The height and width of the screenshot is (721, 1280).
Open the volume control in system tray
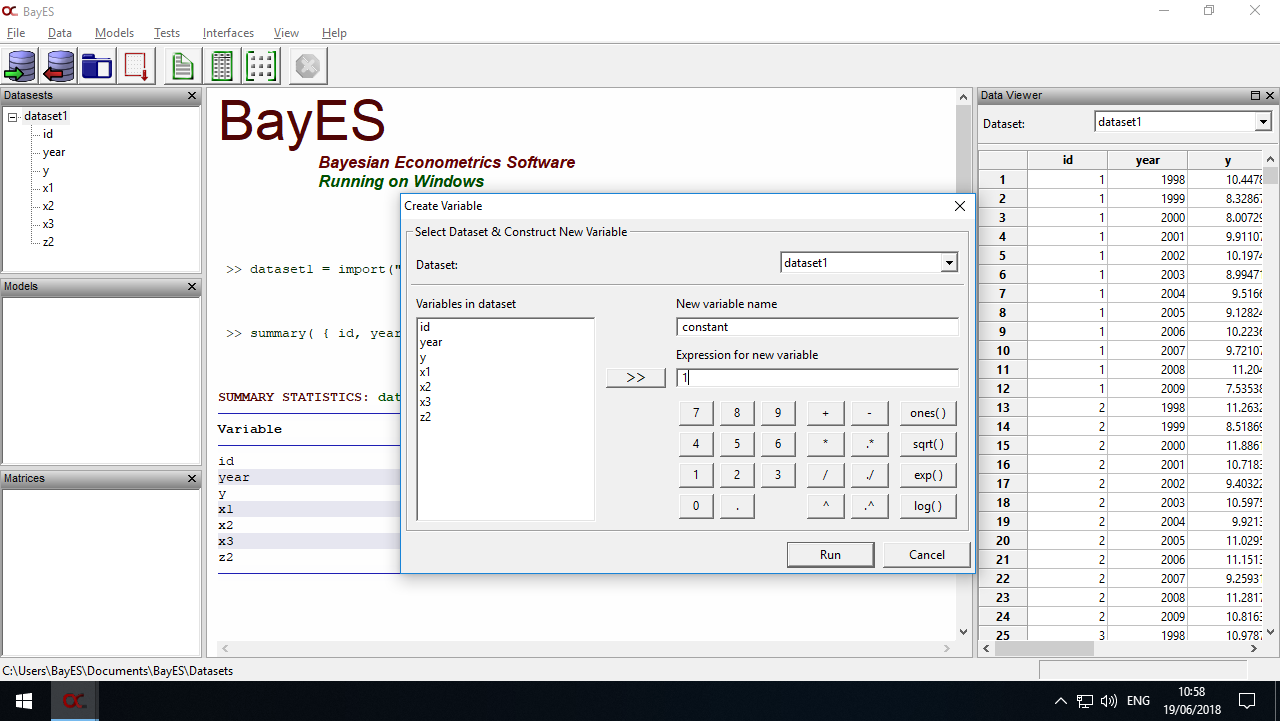pyautogui.click(x=1109, y=701)
